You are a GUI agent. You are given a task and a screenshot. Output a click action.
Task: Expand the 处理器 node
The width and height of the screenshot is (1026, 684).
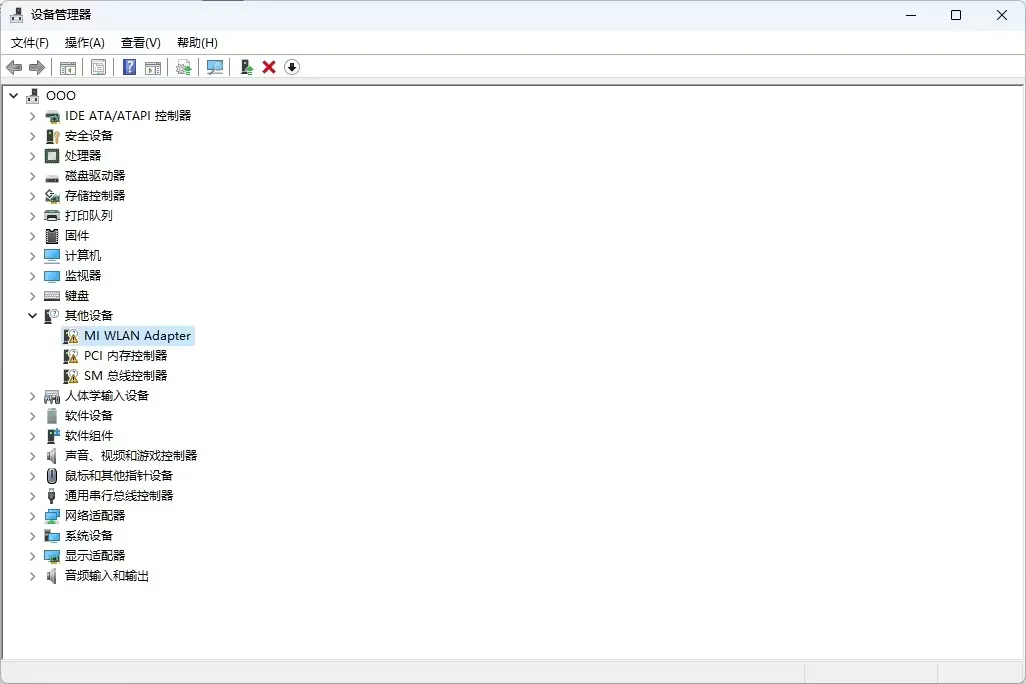coord(32,156)
